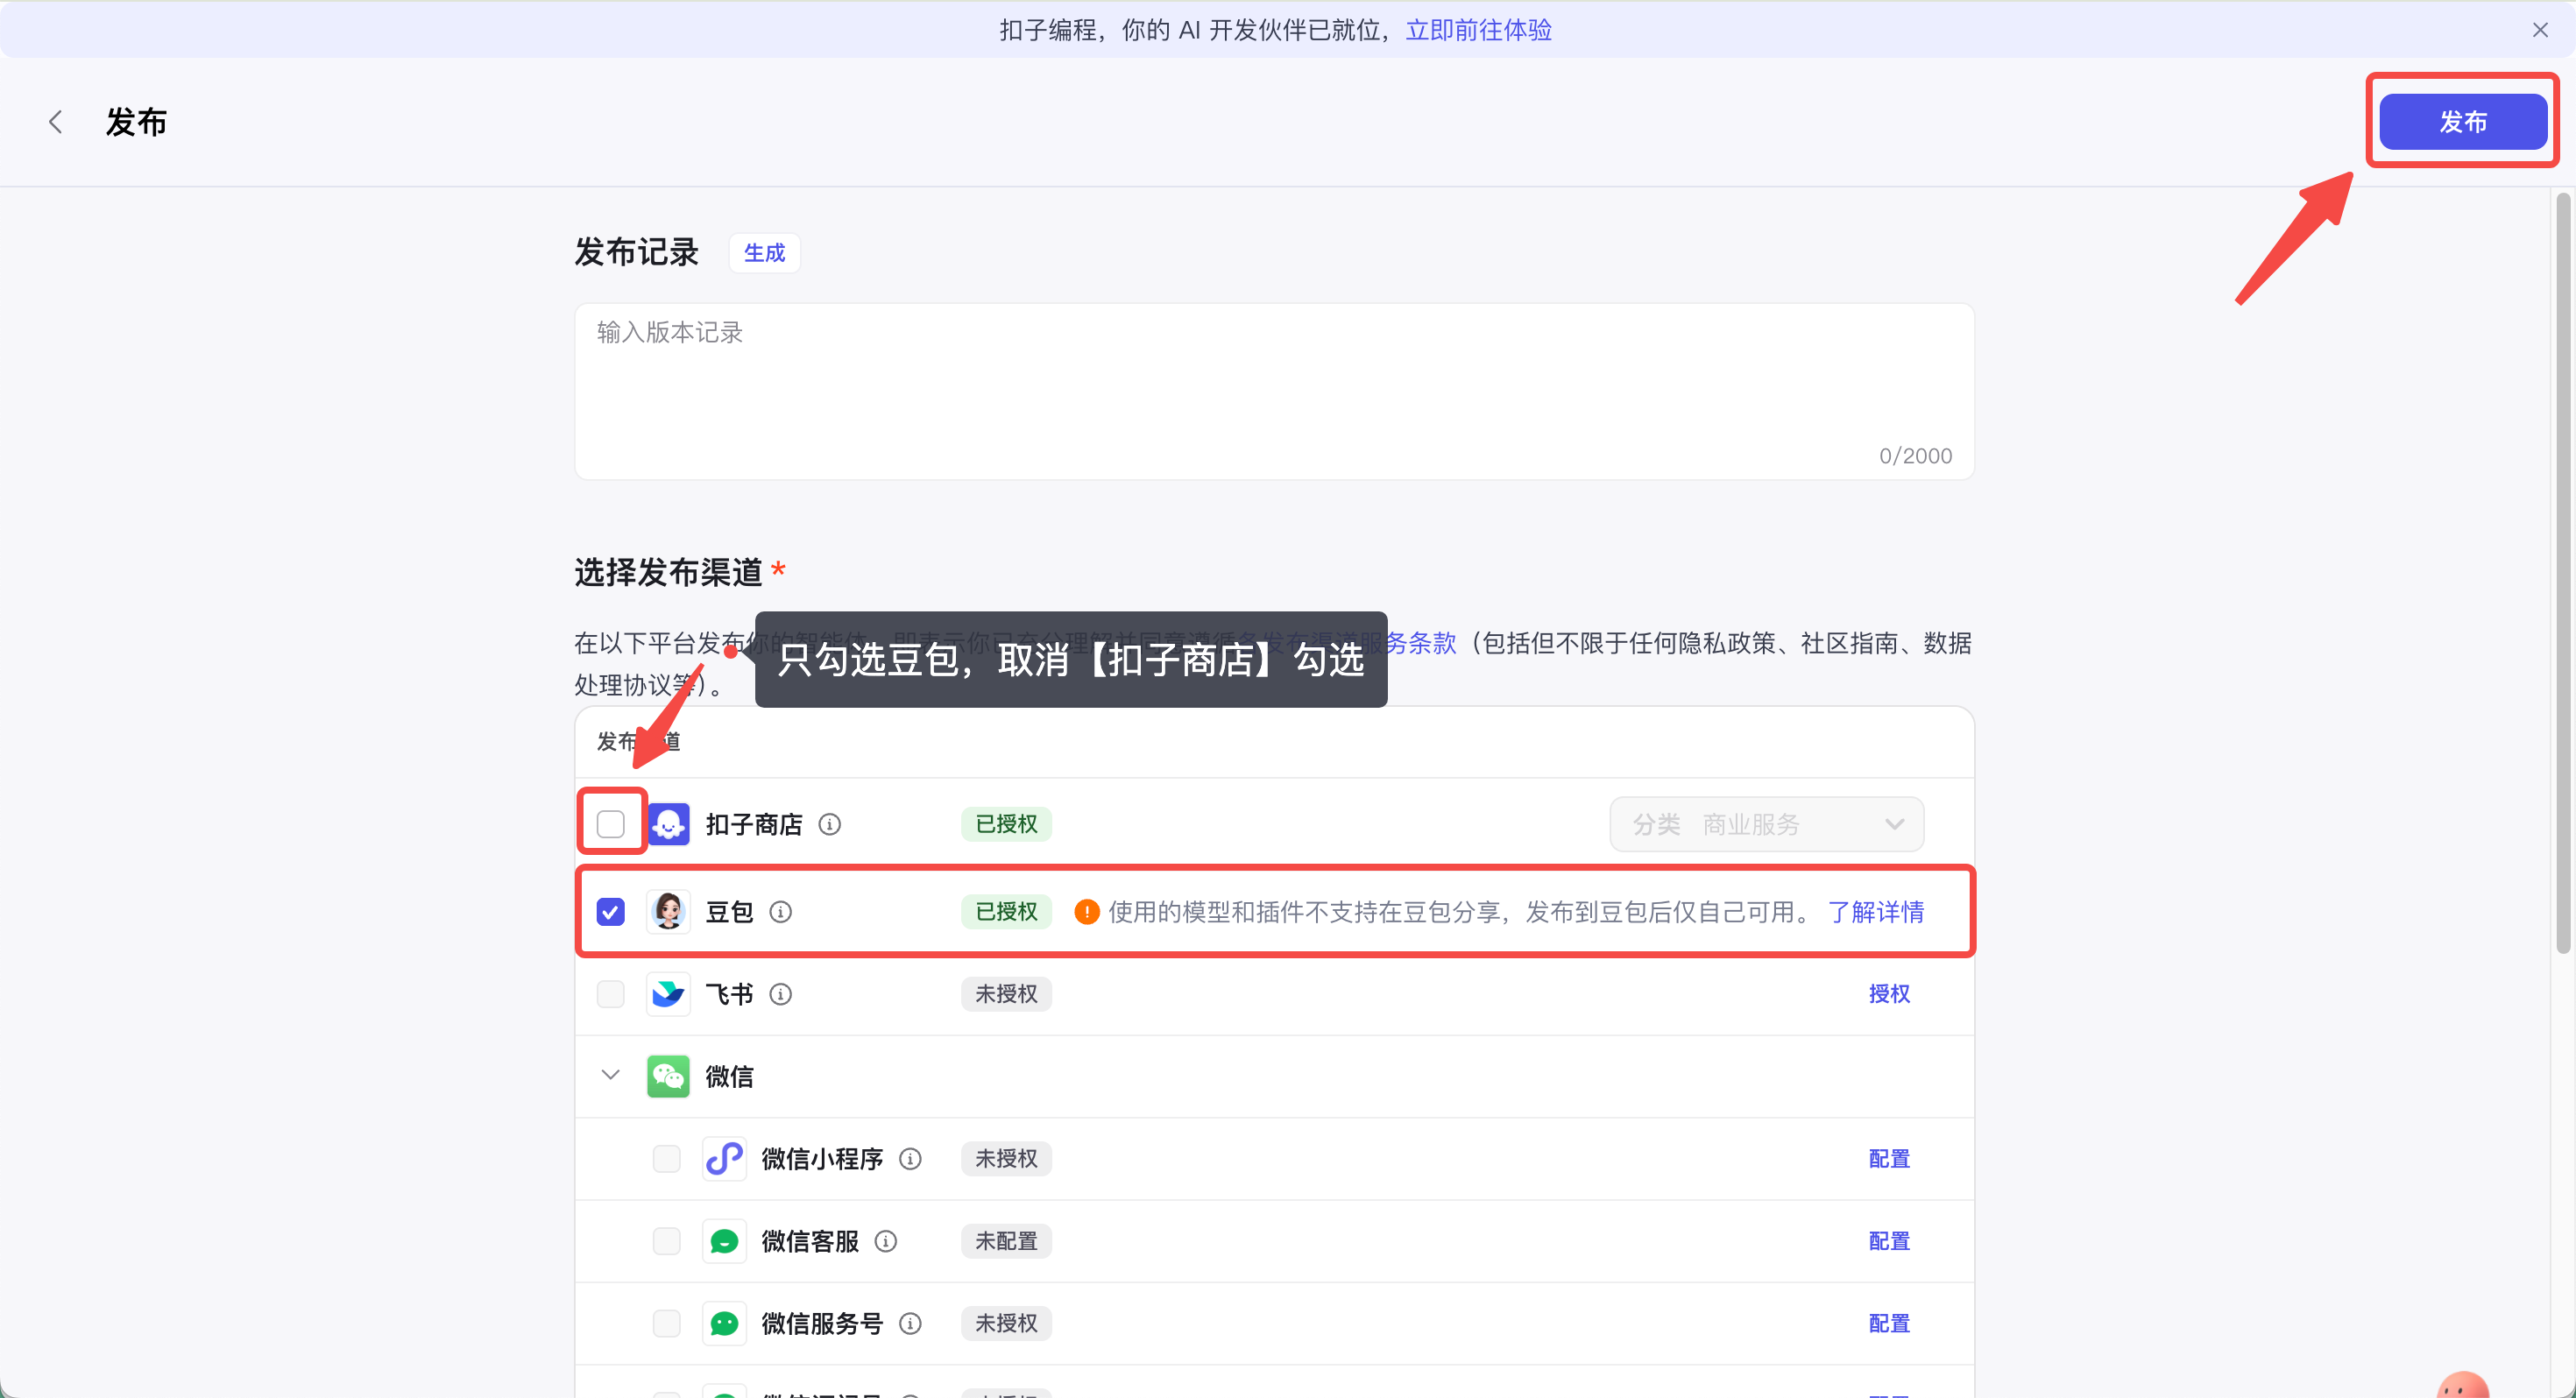
Task: Open 了解详情 link in 豆包 row
Action: pos(1875,912)
